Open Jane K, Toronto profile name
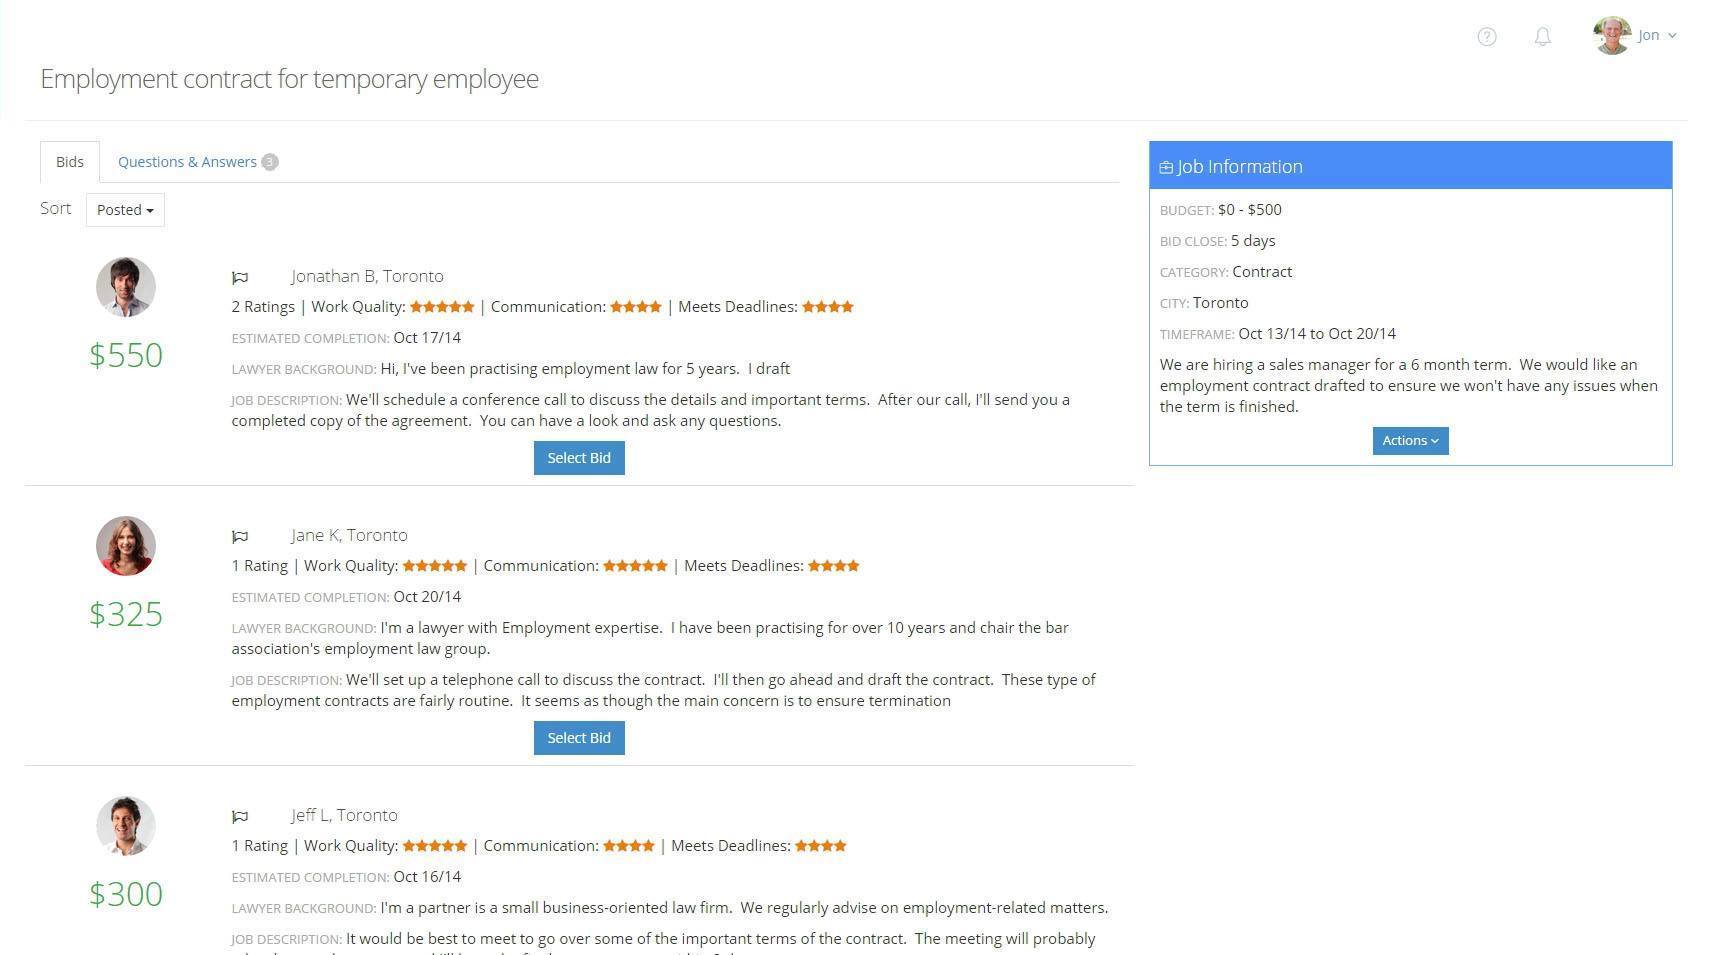1725x955 pixels. (x=349, y=535)
